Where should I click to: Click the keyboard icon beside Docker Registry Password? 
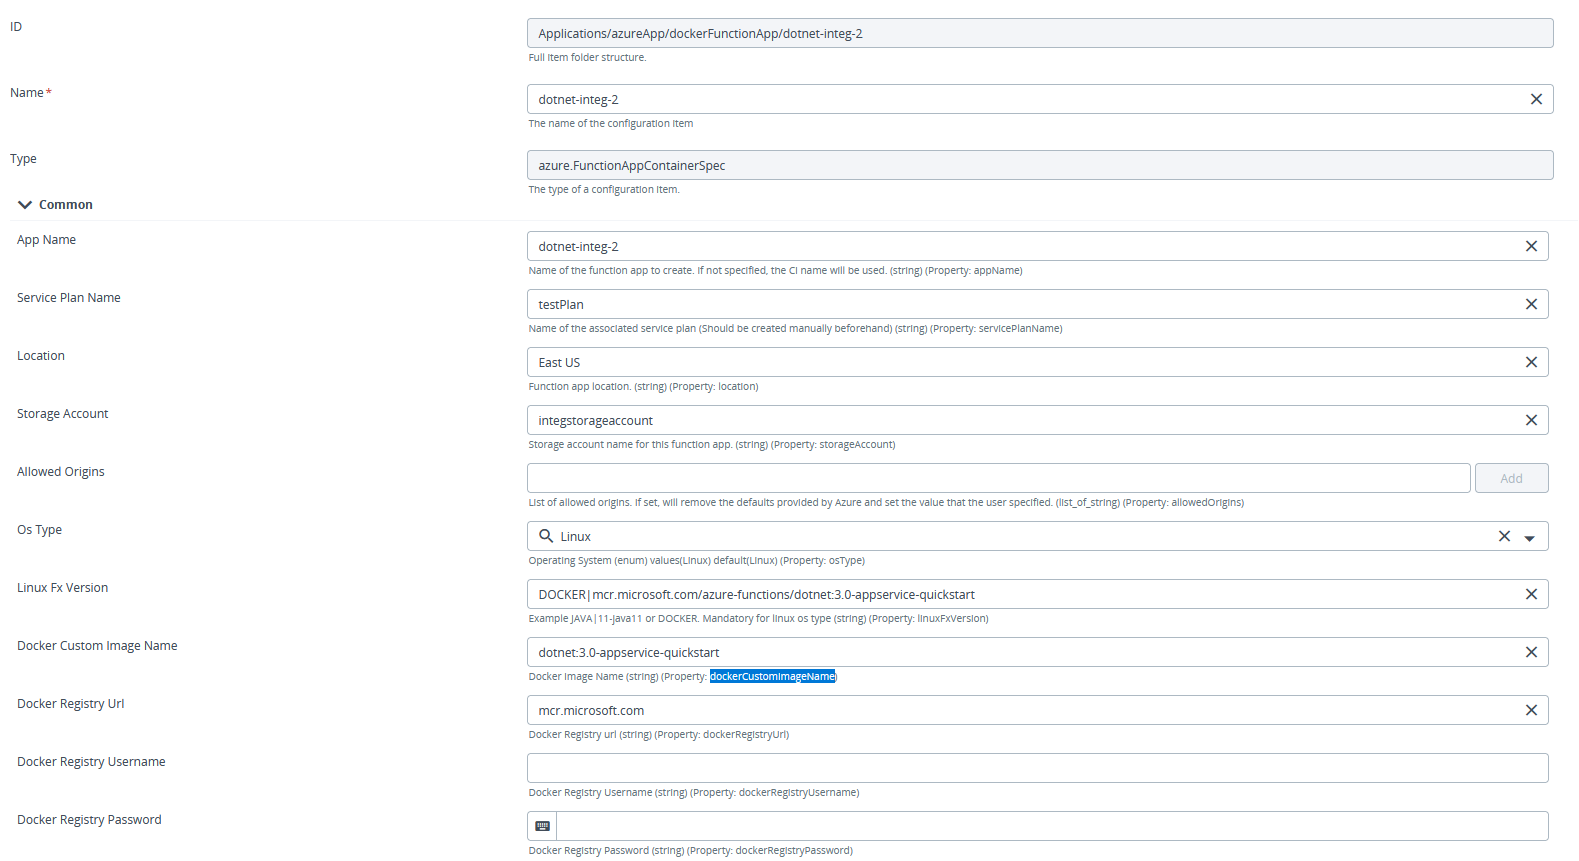click(x=542, y=825)
